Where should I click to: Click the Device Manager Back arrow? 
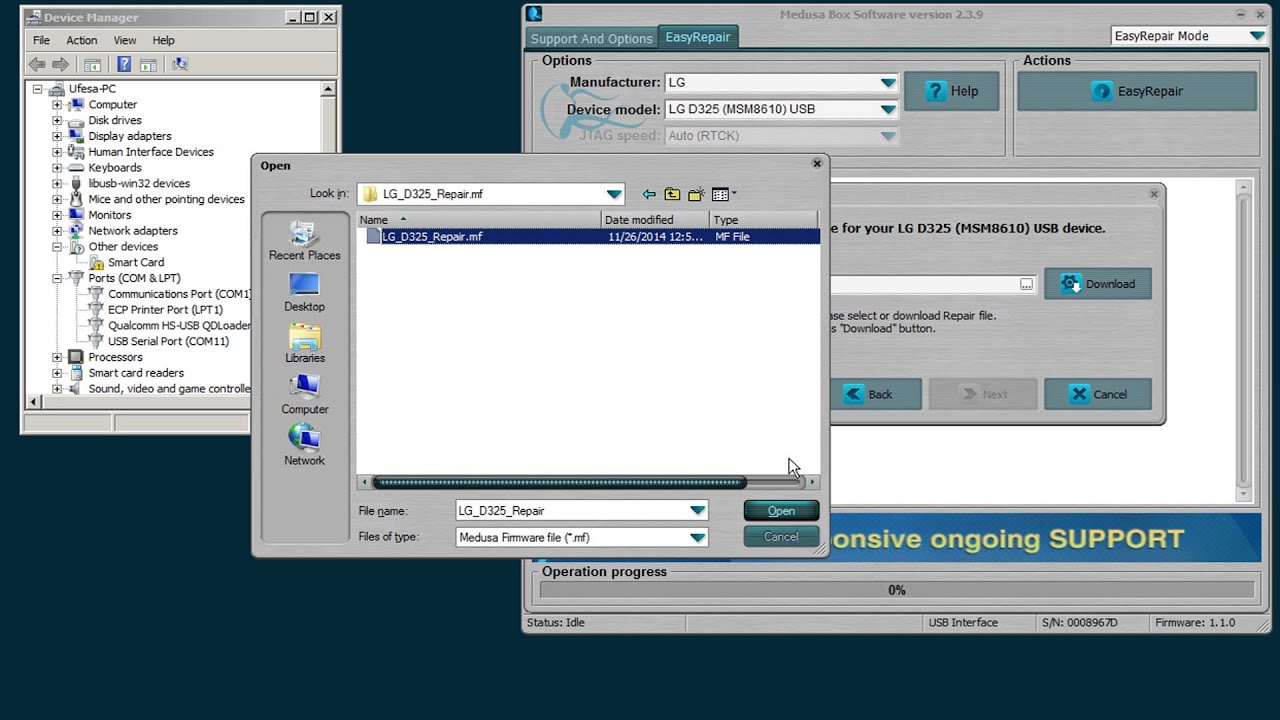click(x=37, y=64)
